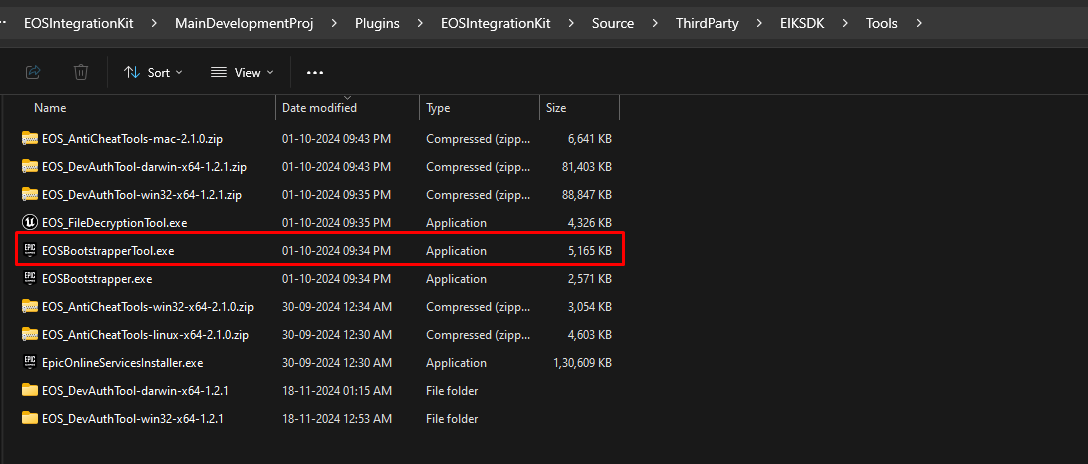Click the Size column header
The height and width of the screenshot is (464, 1088).
556,107
